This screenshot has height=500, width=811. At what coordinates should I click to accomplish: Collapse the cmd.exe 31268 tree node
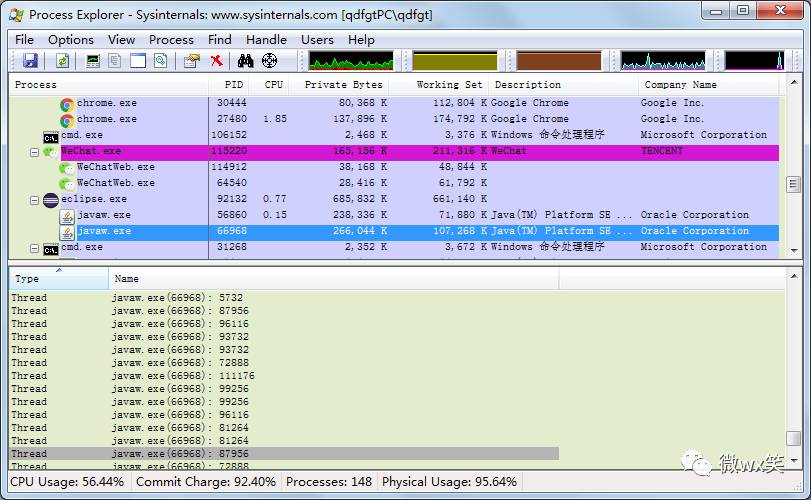[x=35, y=249]
